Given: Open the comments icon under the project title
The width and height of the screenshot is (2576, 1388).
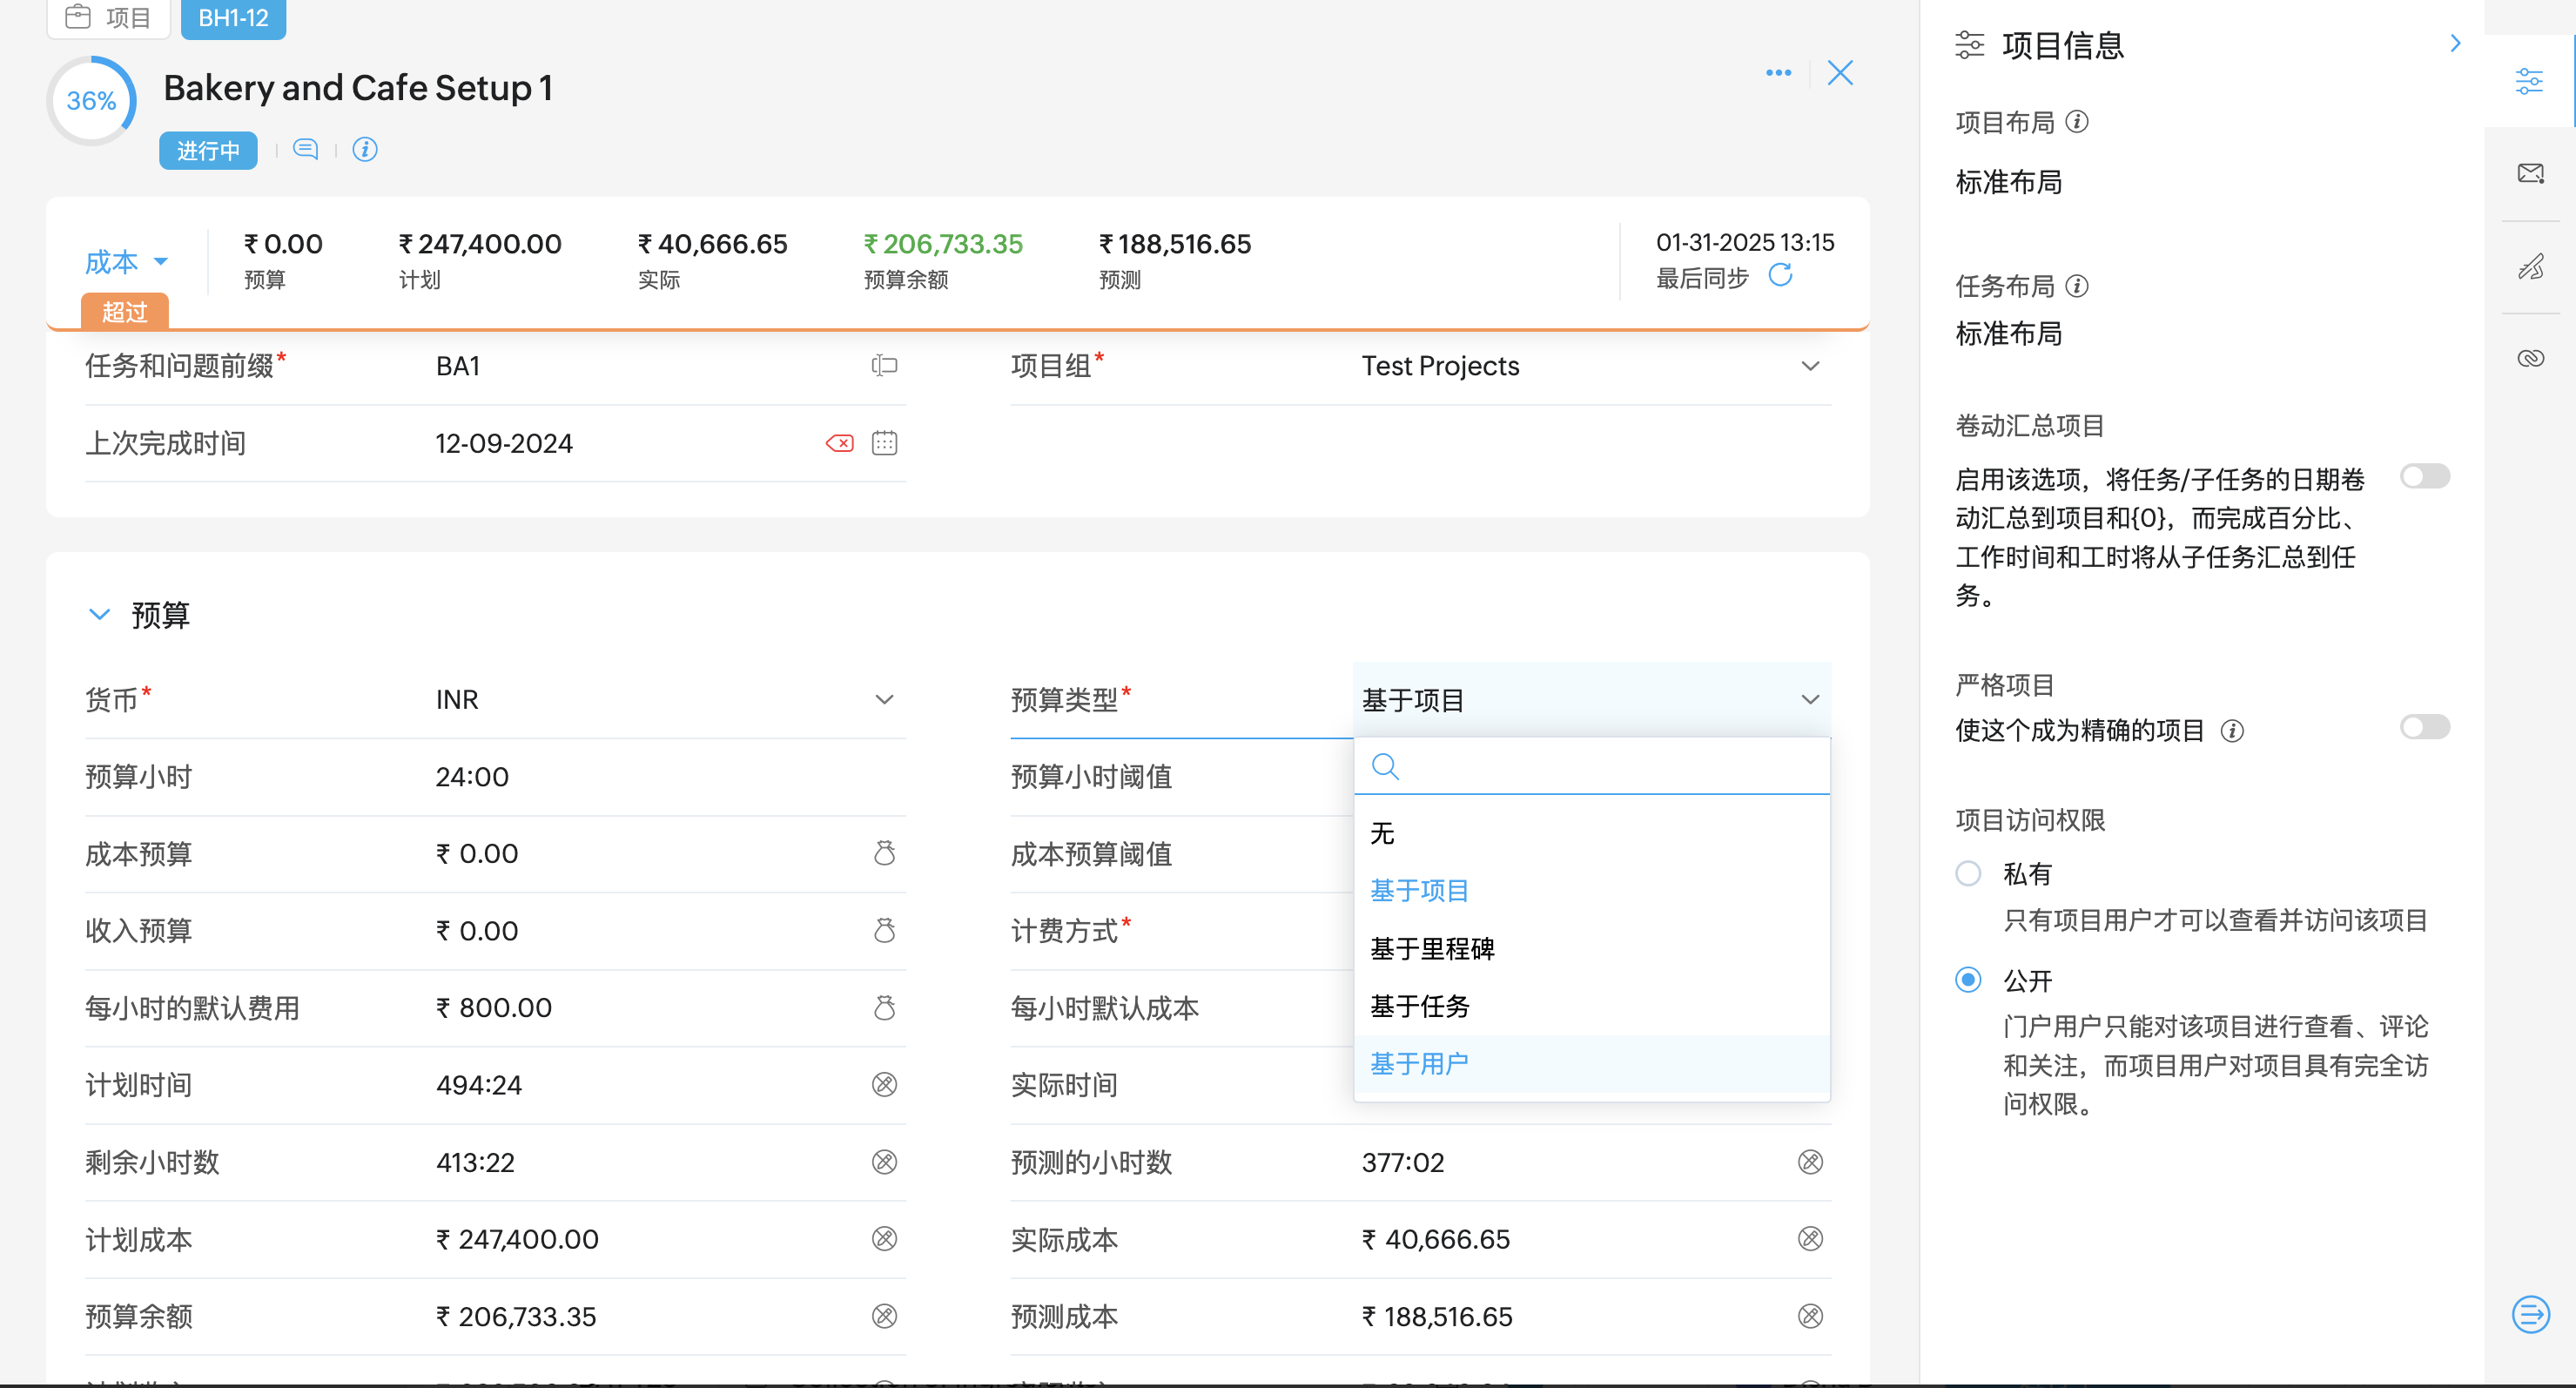Looking at the screenshot, I should coord(306,150).
